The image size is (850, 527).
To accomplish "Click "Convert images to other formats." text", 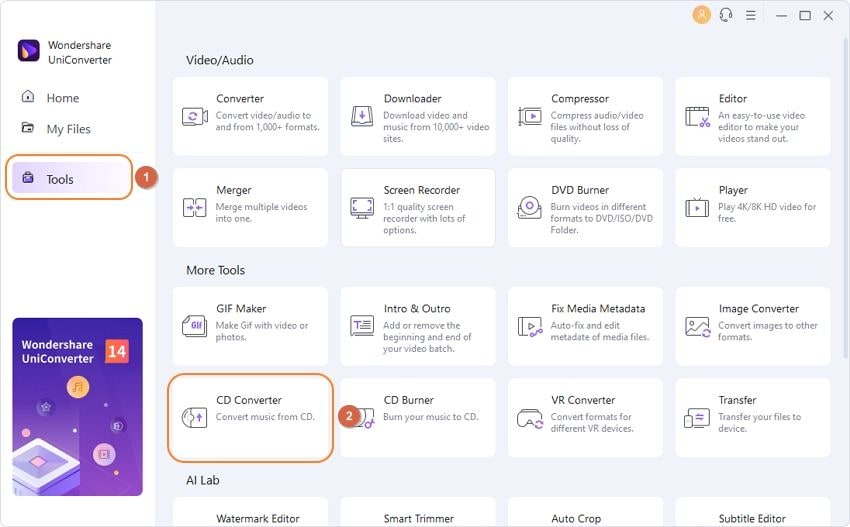I will tap(768, 331).
